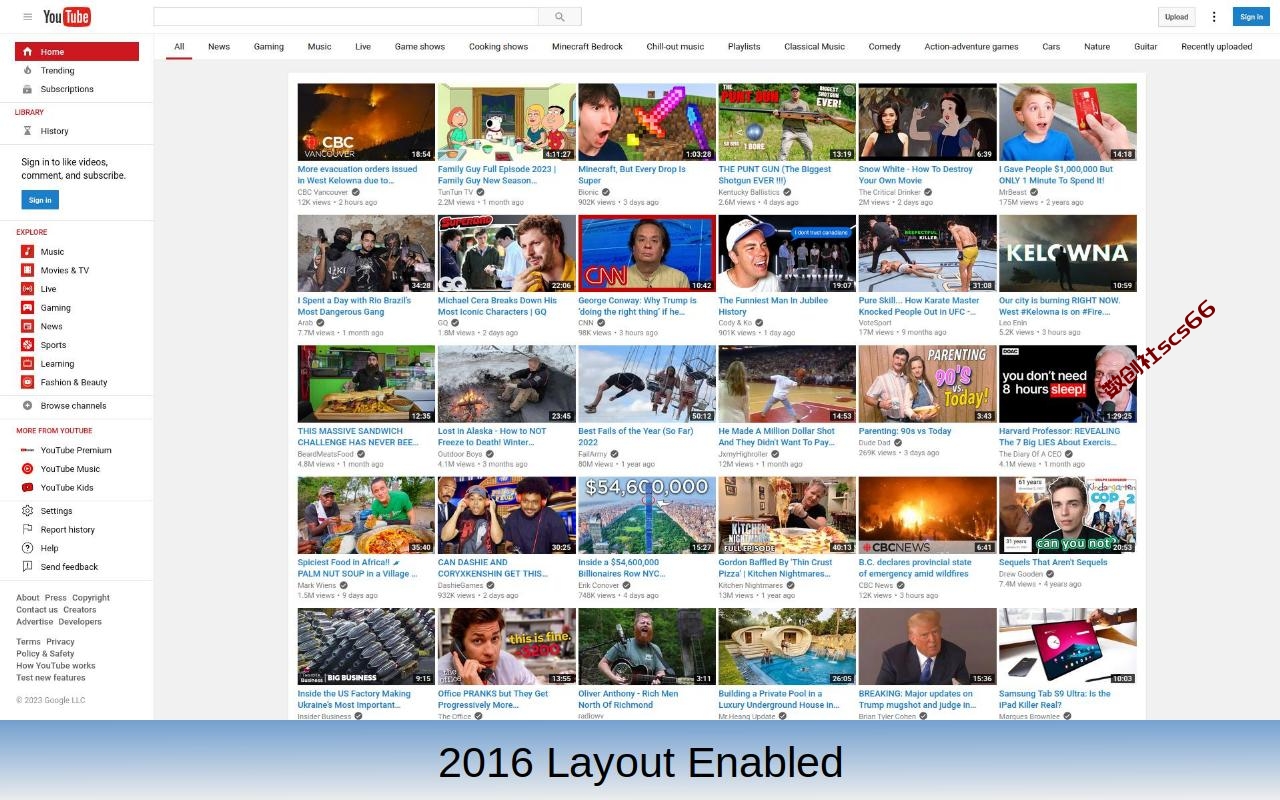The height and width of the screenshot is (800, 1280).
Task: Select the Minecraft Bedrock chip
Action: tap(587, 46)
